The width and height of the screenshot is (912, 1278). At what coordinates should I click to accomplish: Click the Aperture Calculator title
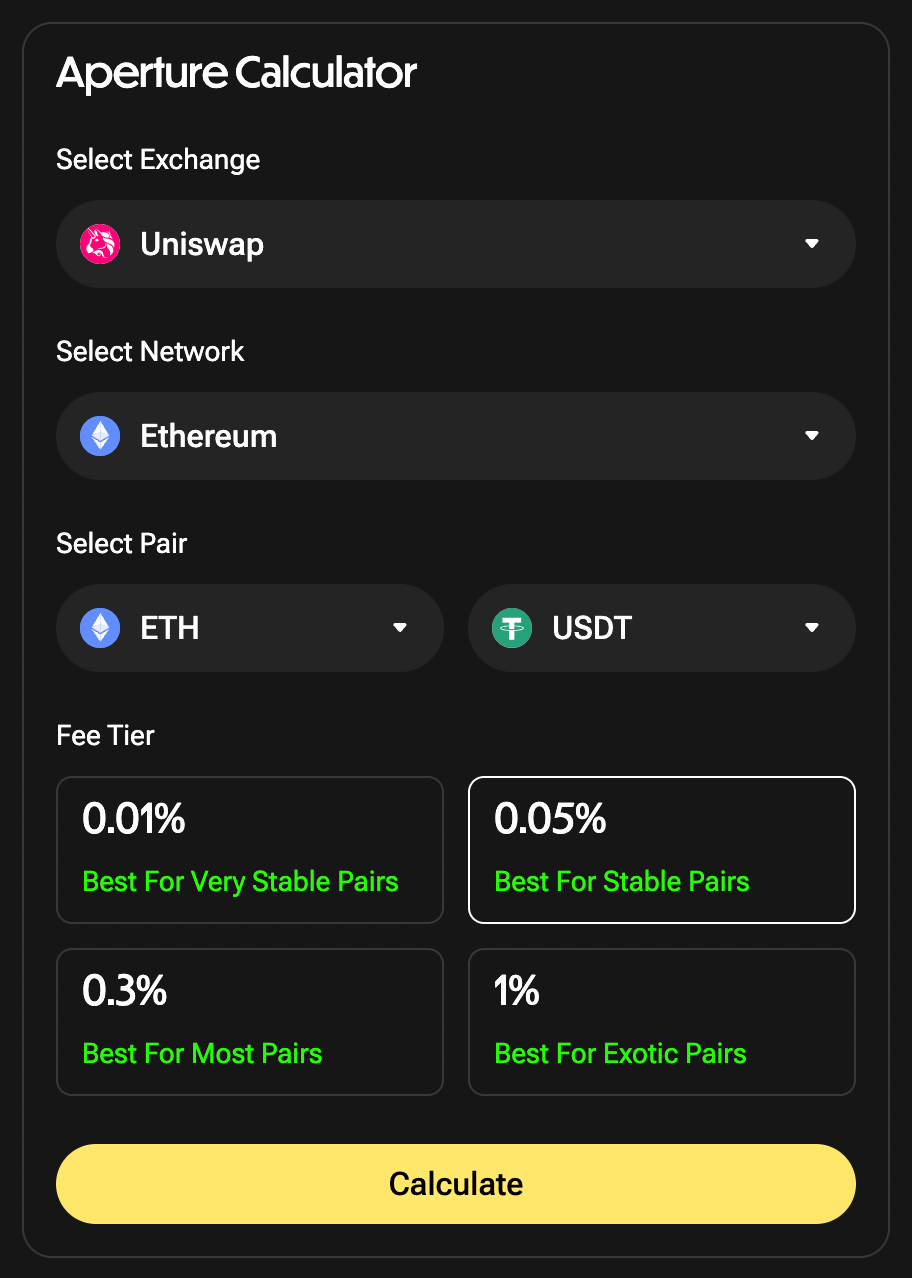coord(236,72)
